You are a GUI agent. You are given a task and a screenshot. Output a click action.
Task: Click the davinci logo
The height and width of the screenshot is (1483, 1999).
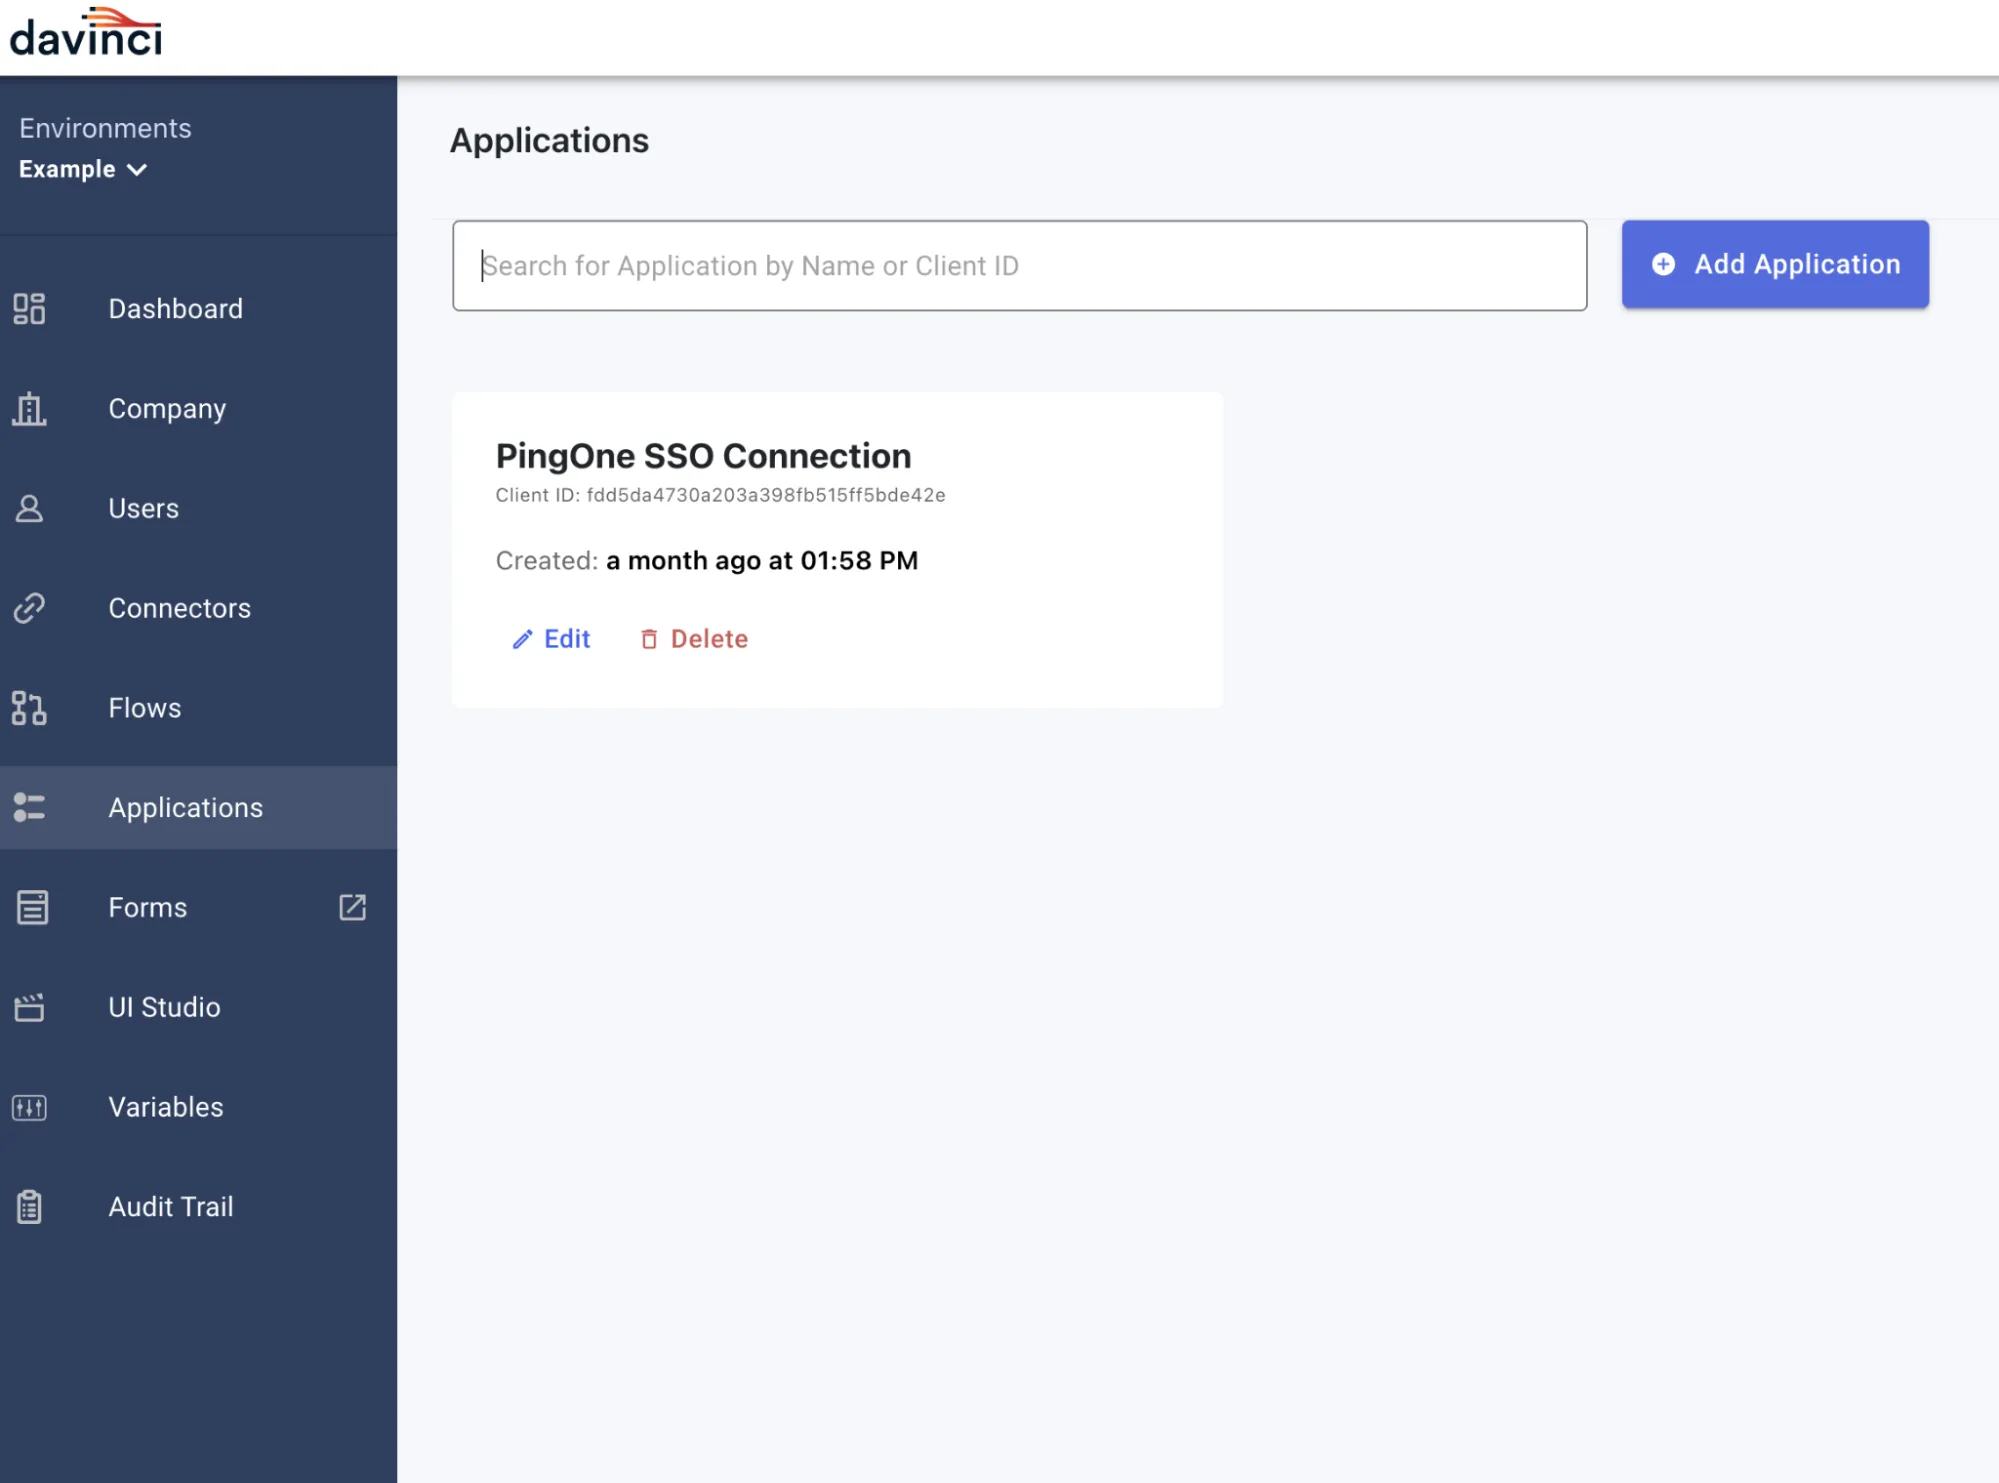[x=86, y=33]
